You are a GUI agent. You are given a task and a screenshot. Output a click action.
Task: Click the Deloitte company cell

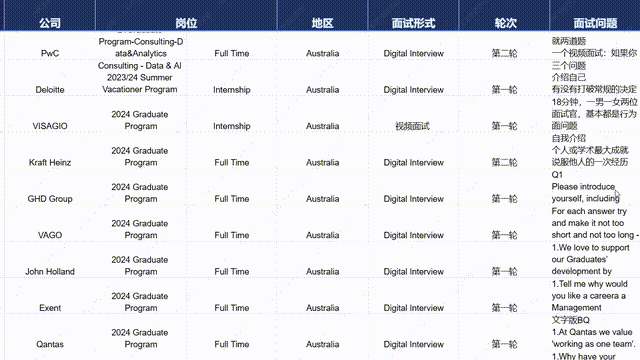click(50, 90)
